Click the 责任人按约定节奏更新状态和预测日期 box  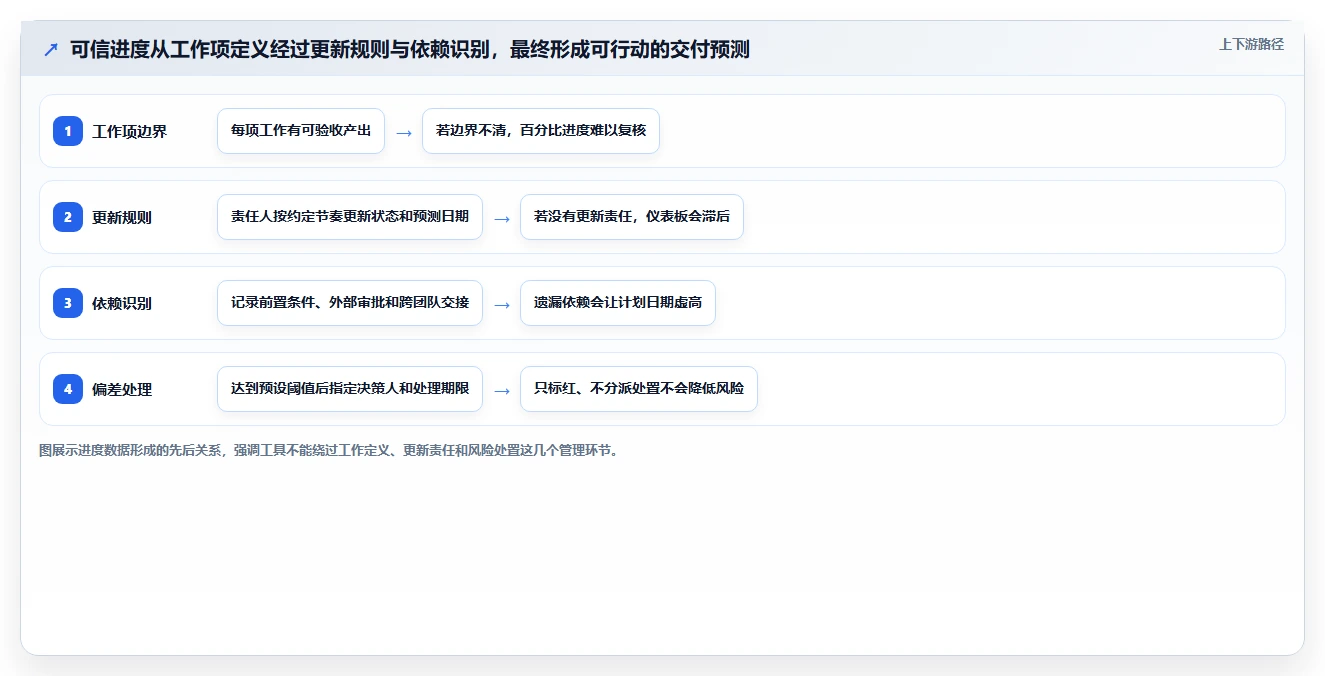[x=350, y=217]
